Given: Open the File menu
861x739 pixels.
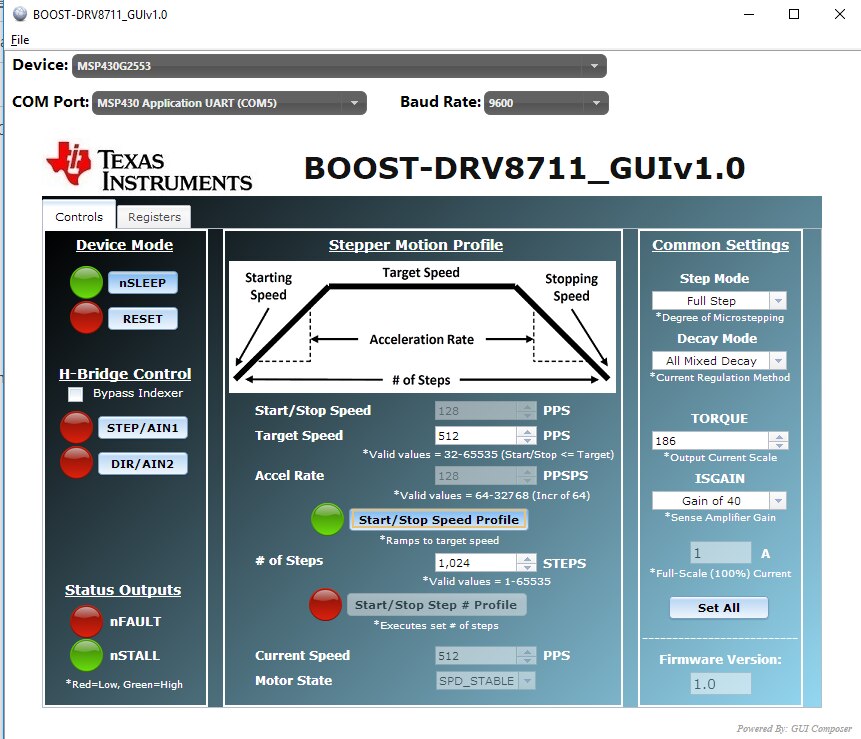Looking at the screenshot, I should pyautogui.click(x=20, y=40).
